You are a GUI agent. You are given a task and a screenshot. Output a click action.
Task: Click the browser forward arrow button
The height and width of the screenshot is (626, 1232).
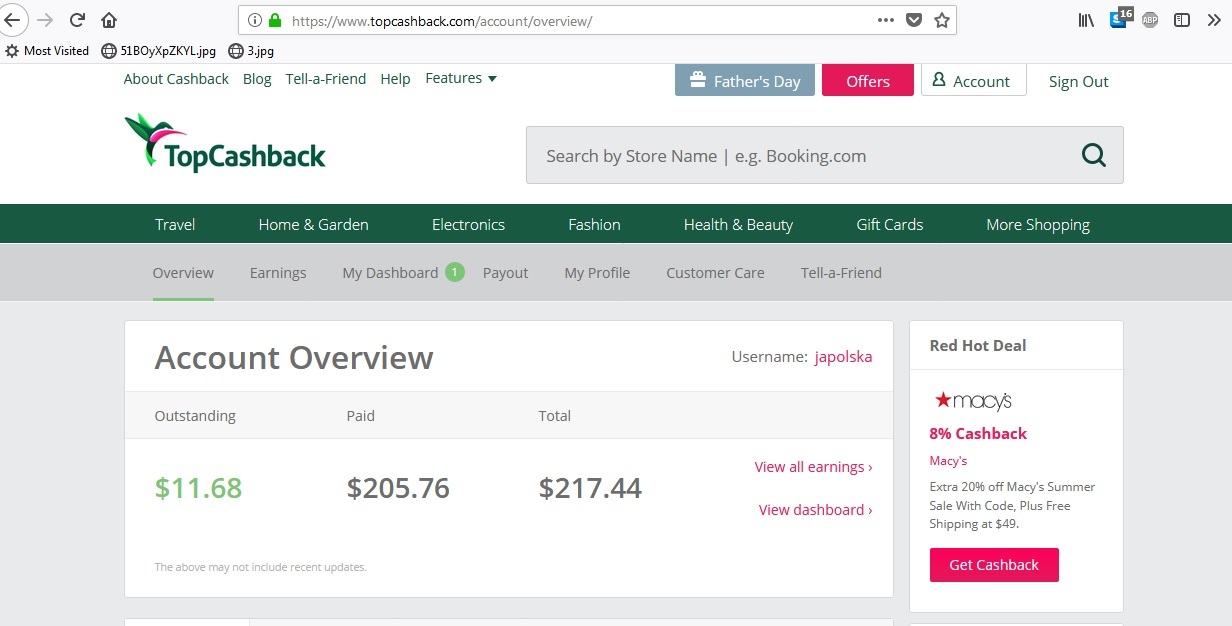(45, 20)
